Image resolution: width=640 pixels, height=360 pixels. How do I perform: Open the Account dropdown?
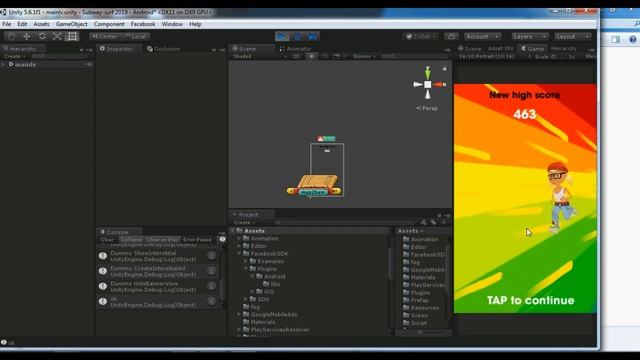(482, 36)
